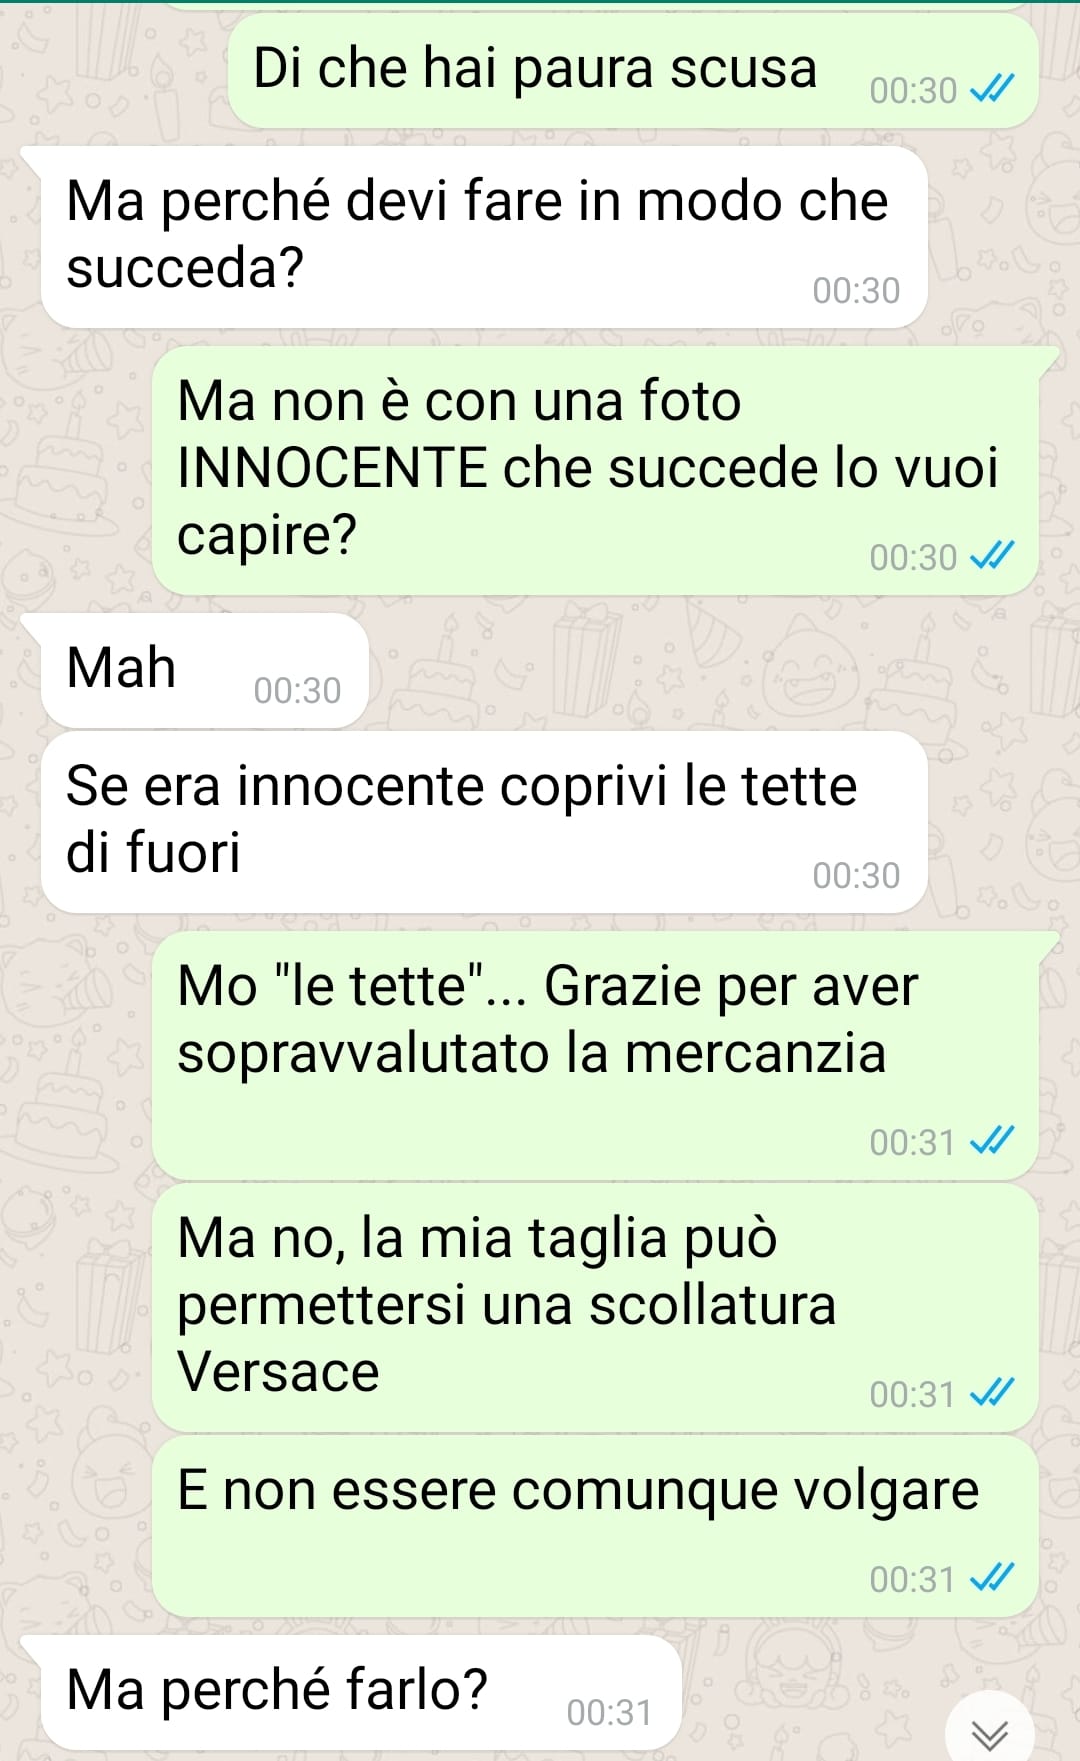Viewport: 1080px width, 1761px height.
Task: Tap the scroll-to-bottom double chevron button
Action: coord(989,1733)
